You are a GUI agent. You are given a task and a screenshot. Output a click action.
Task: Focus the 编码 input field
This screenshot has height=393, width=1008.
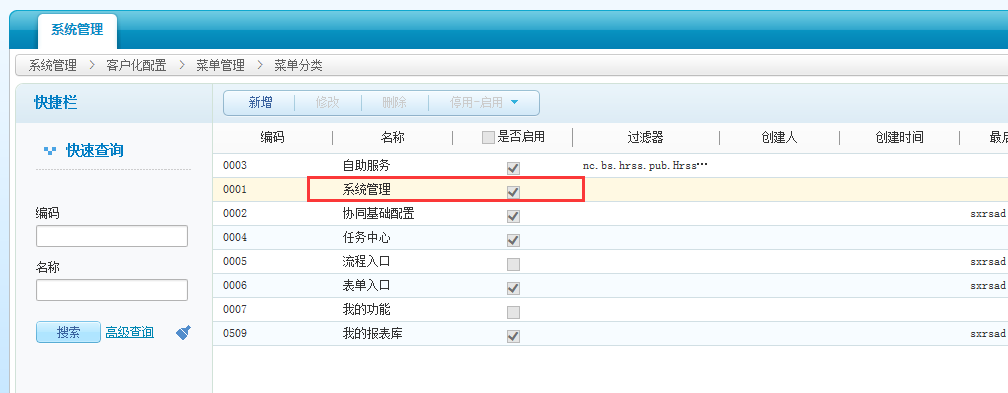click(112, 236)
